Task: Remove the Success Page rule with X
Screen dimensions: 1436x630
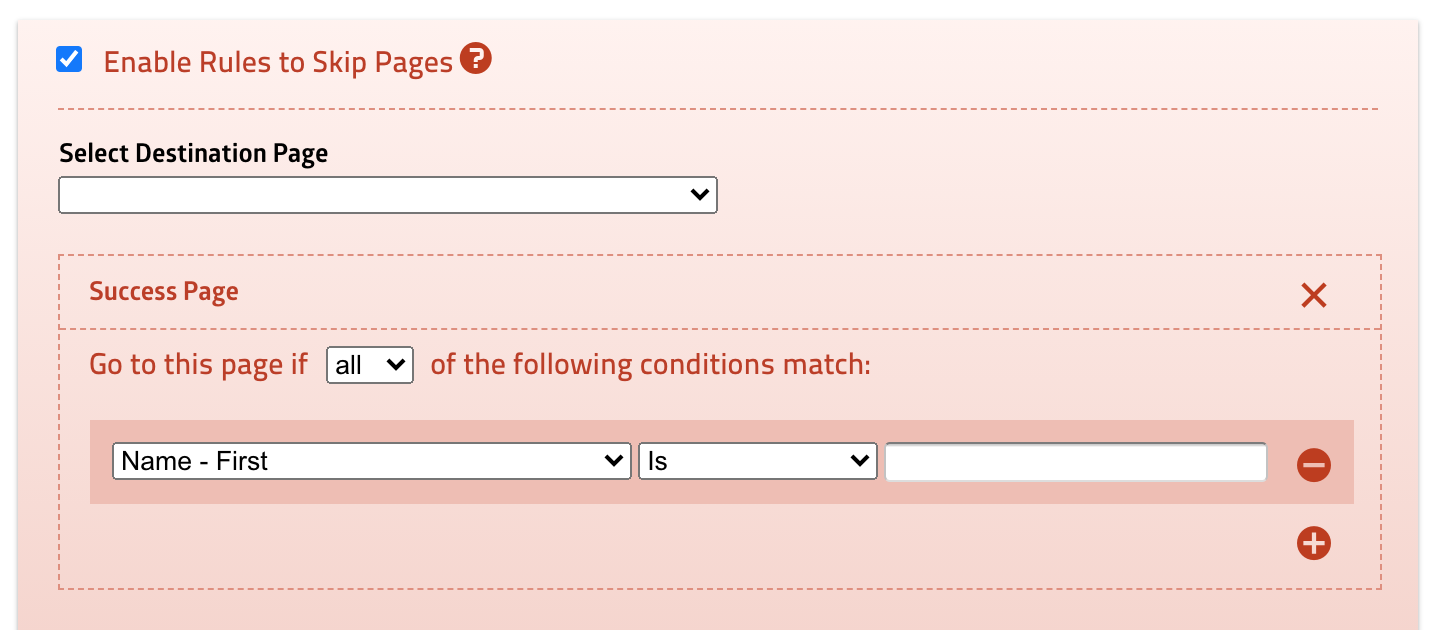Action: click(x=1313, y=295)
